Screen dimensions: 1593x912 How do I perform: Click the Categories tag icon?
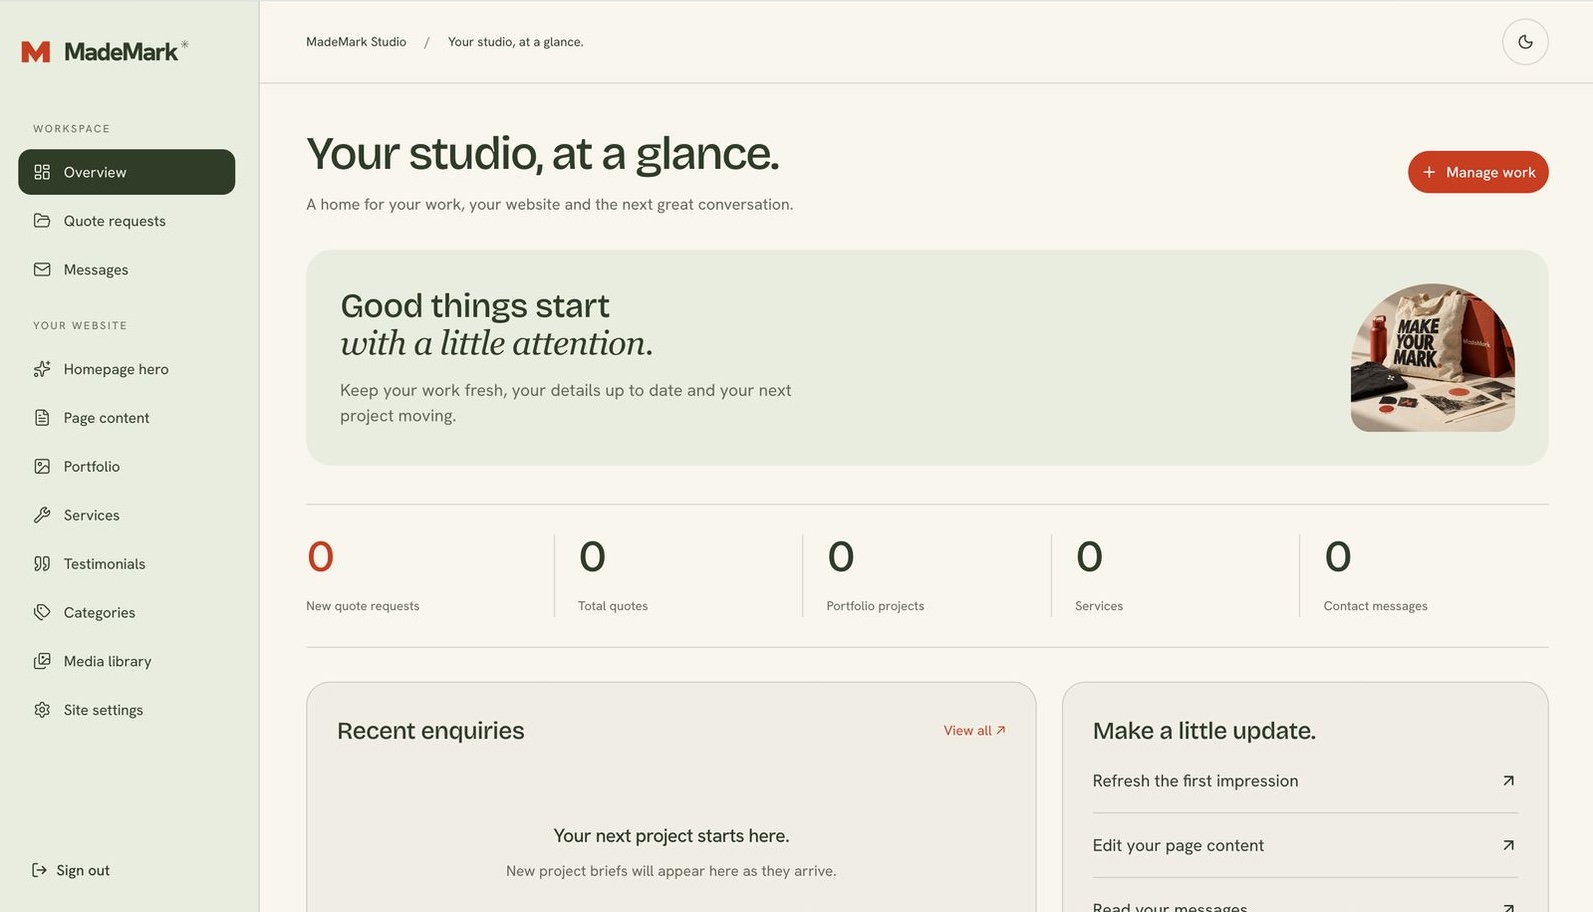point(42,613)
